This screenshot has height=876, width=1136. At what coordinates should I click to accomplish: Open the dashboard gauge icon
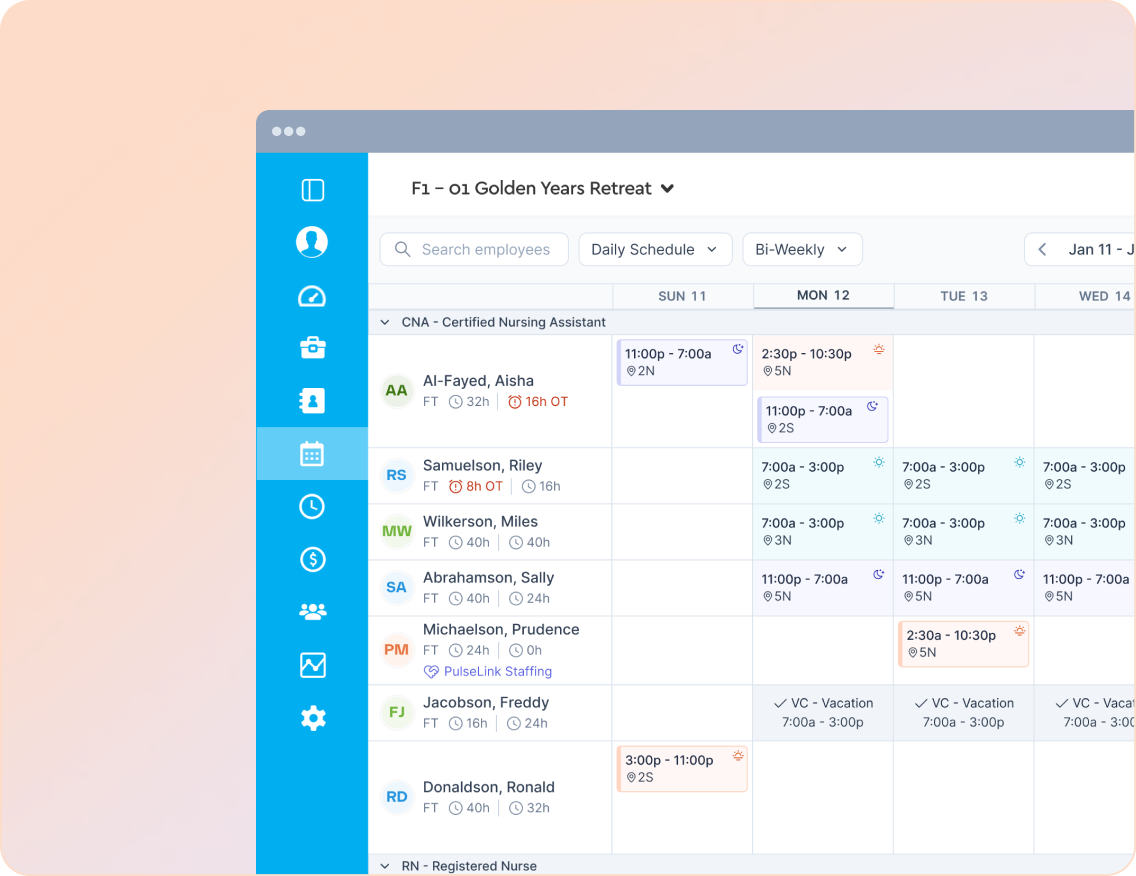pos(312,296)
